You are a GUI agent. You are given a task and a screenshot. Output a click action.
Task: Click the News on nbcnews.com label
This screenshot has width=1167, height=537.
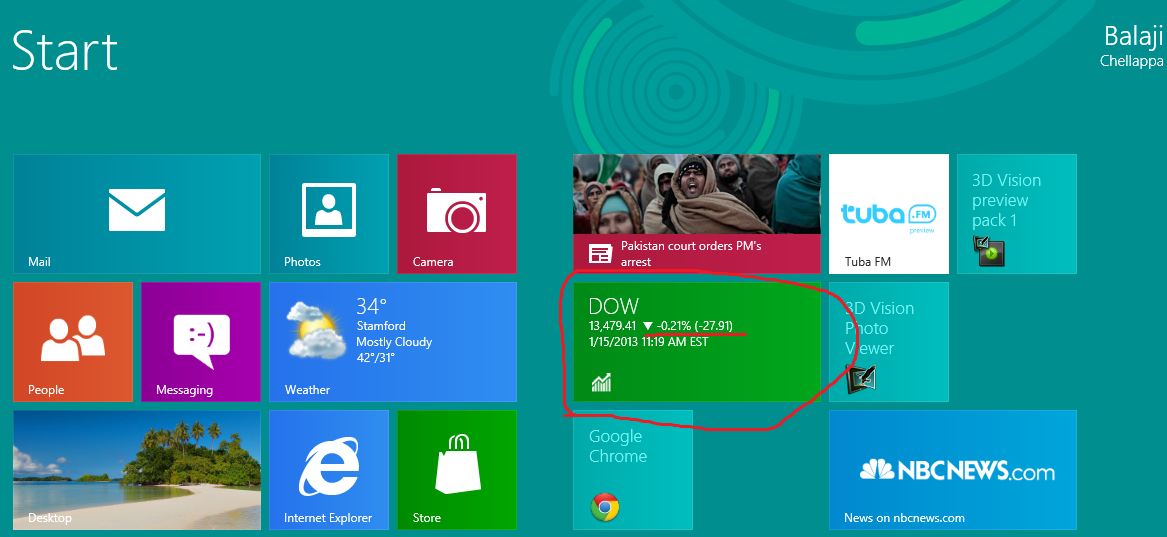point(904,518)
